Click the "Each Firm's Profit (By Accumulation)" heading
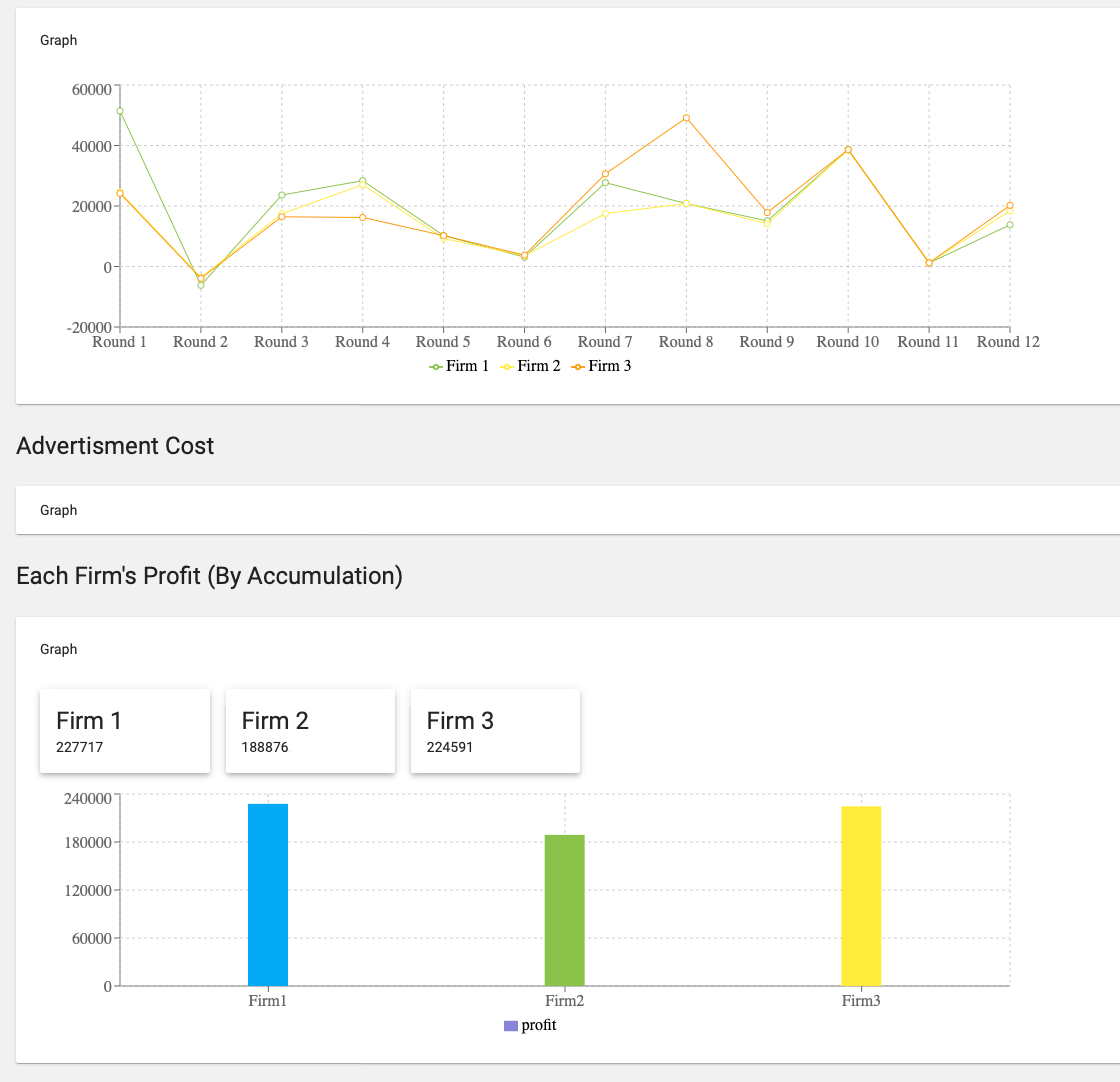The height and width of the screenshot is (1082, 1120). 209,576
